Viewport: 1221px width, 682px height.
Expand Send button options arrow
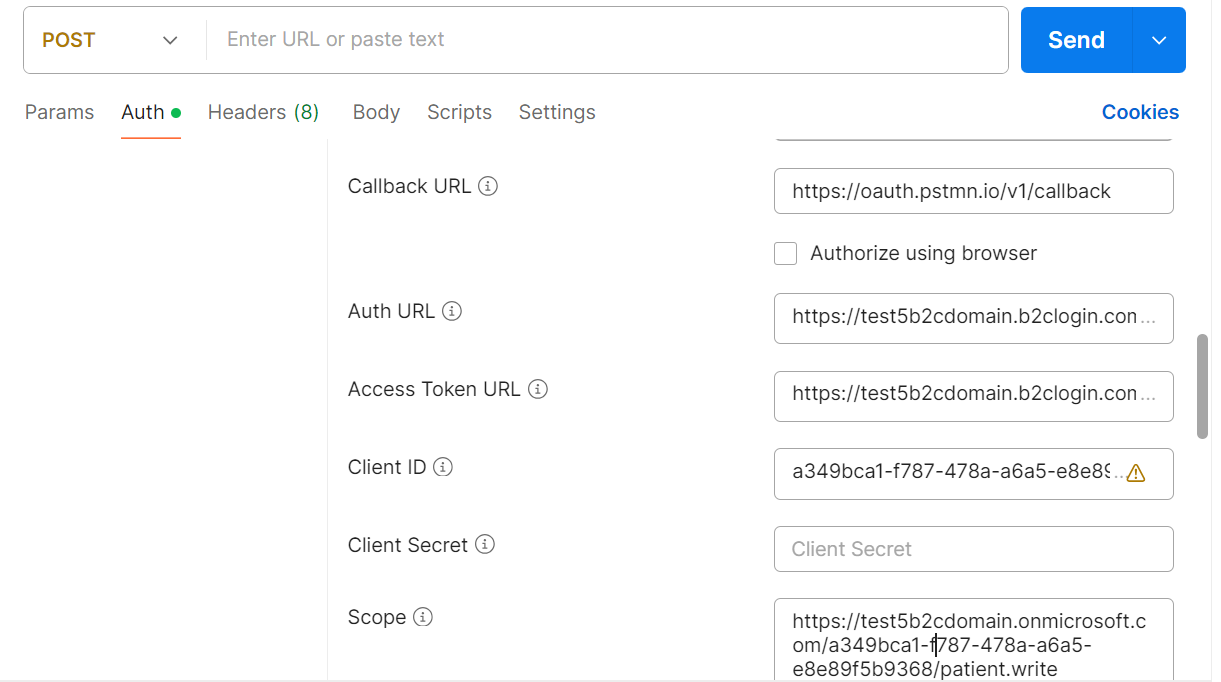pos(1159,40)
